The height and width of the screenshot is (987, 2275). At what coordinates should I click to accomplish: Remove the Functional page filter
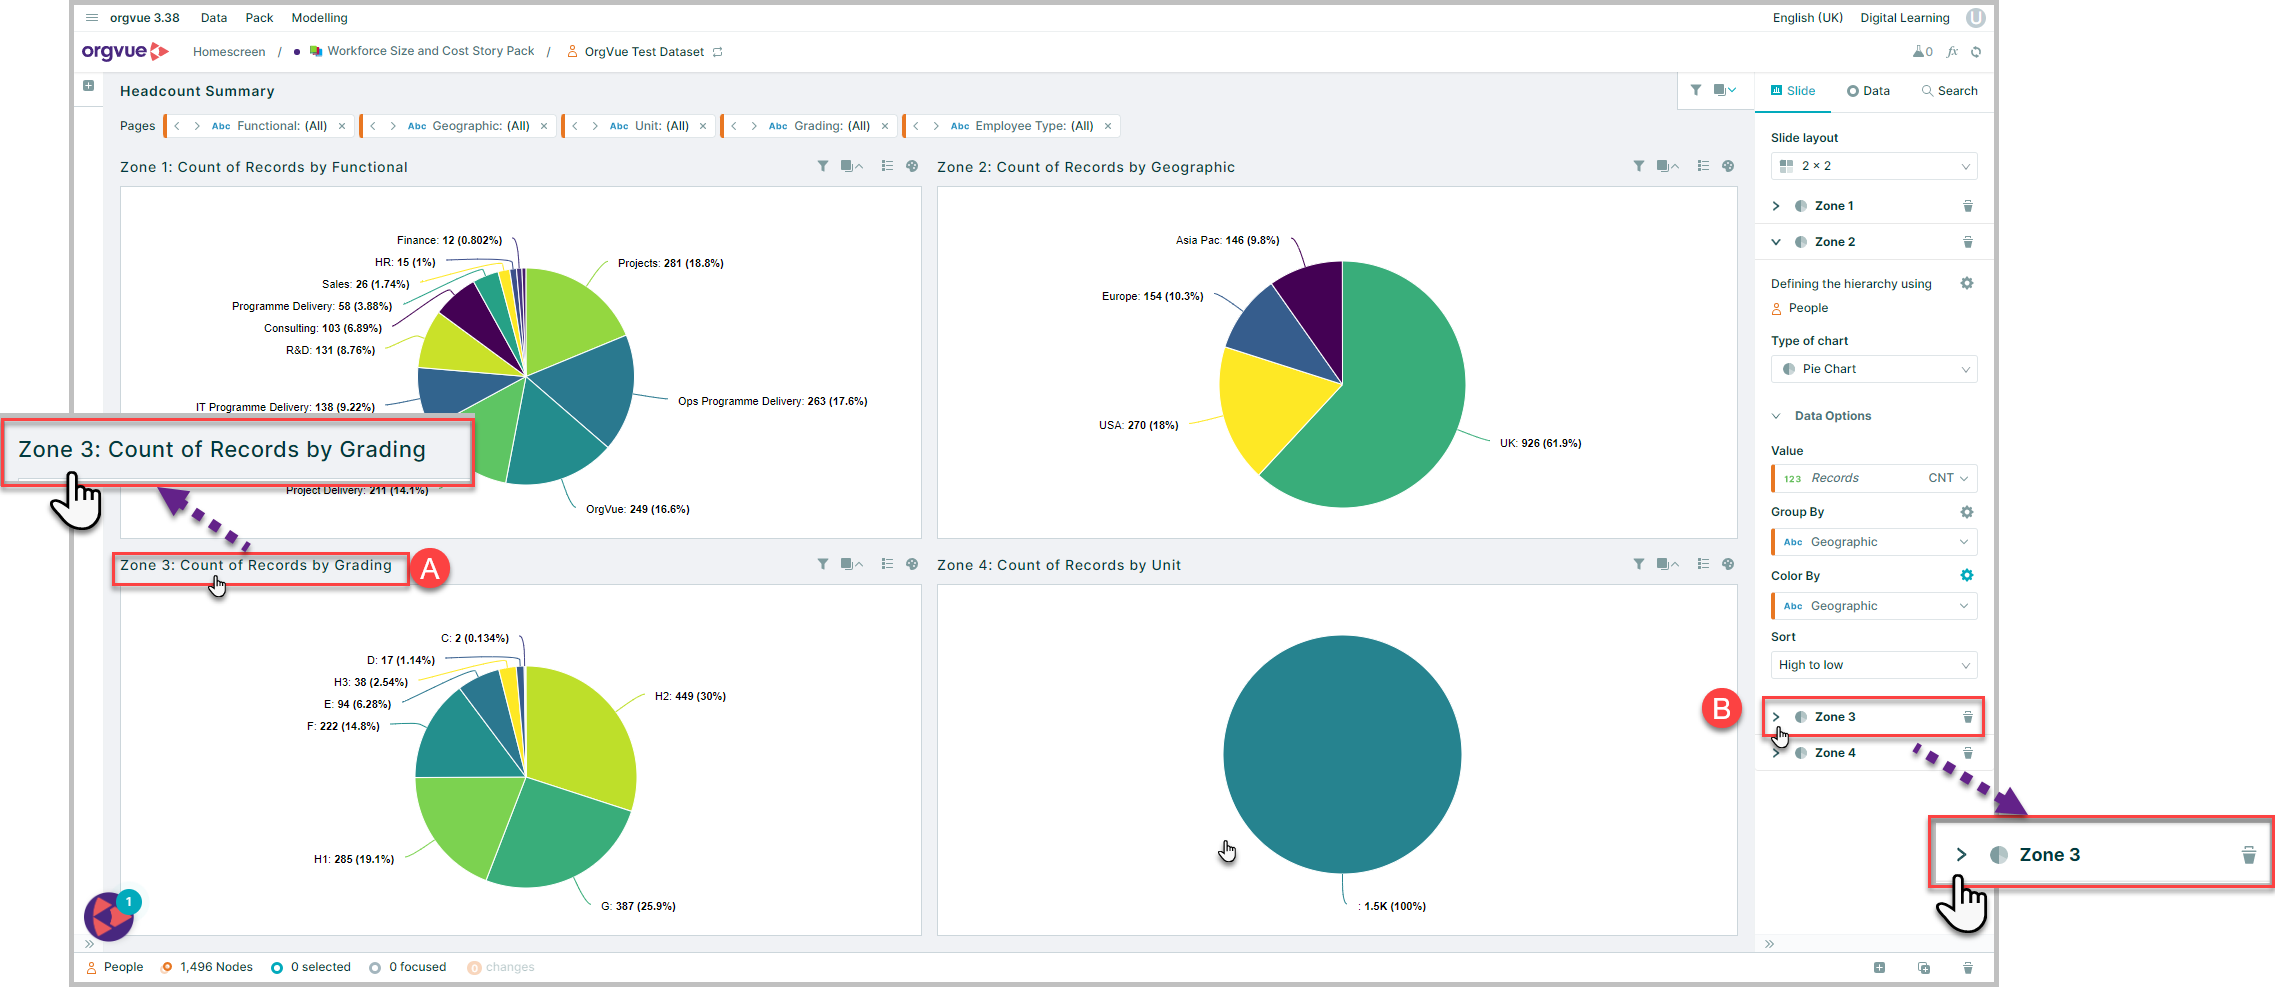tap(342, 126)
